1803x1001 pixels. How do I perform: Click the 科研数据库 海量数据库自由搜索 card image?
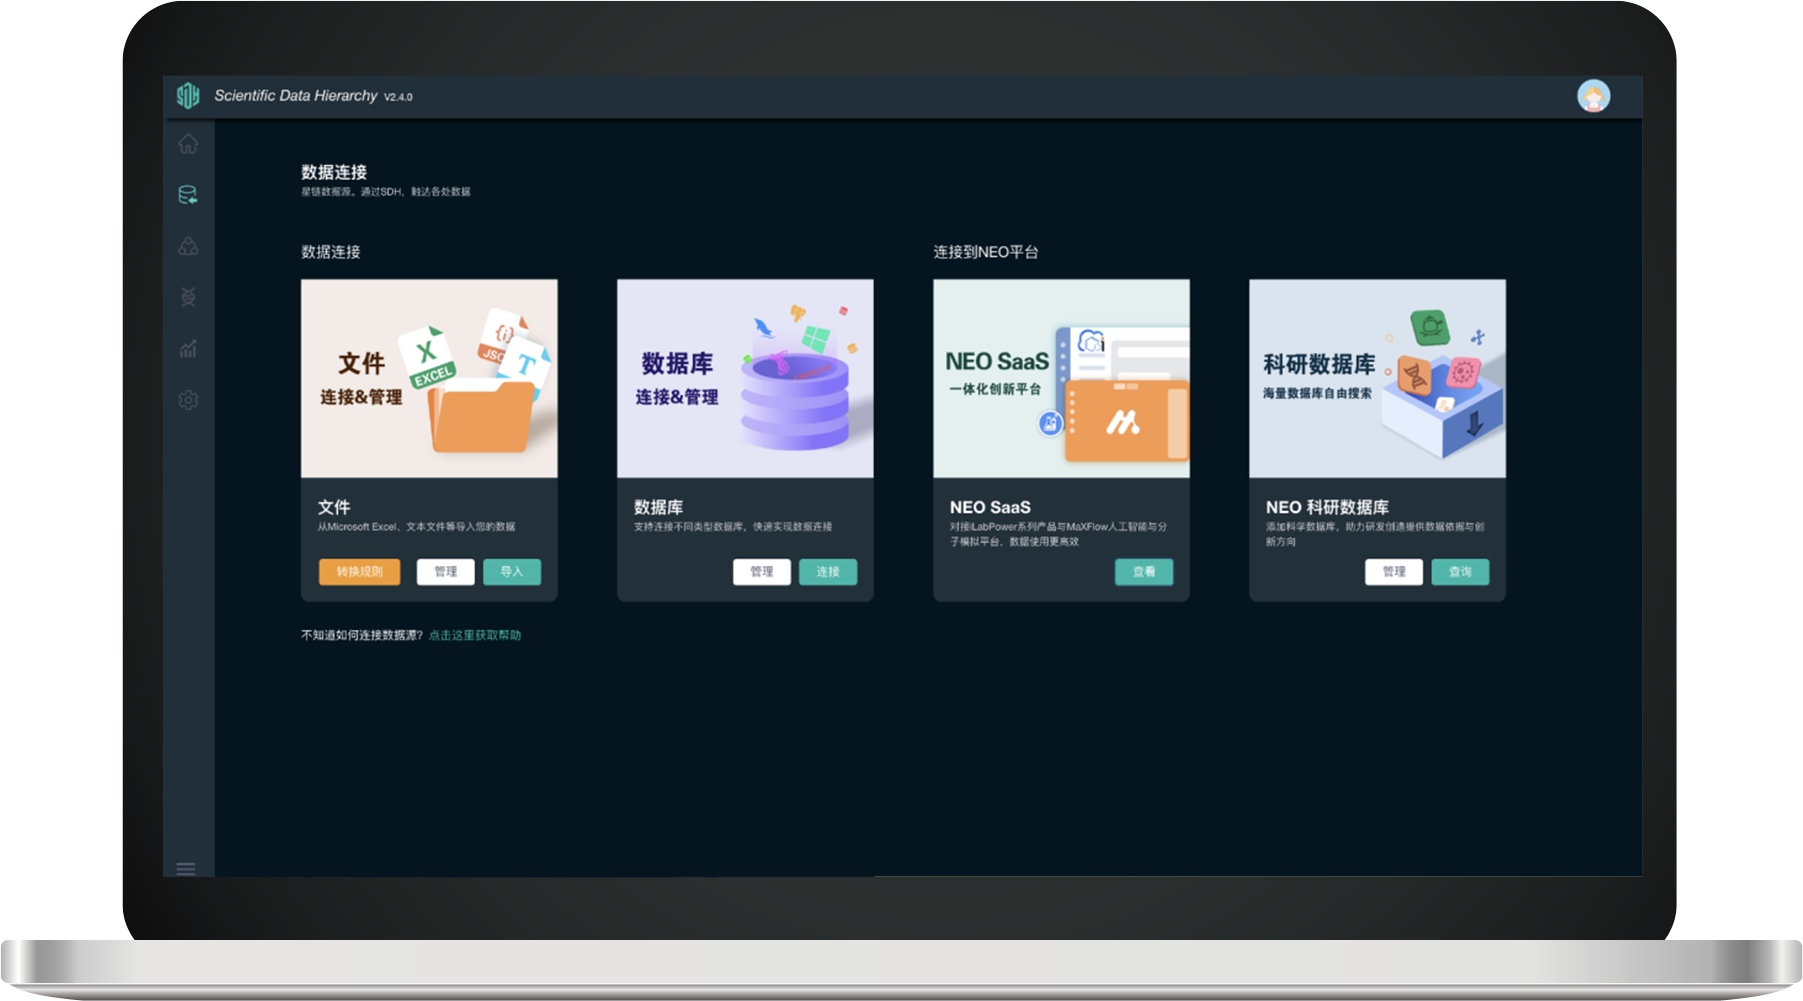(1377, 378)
